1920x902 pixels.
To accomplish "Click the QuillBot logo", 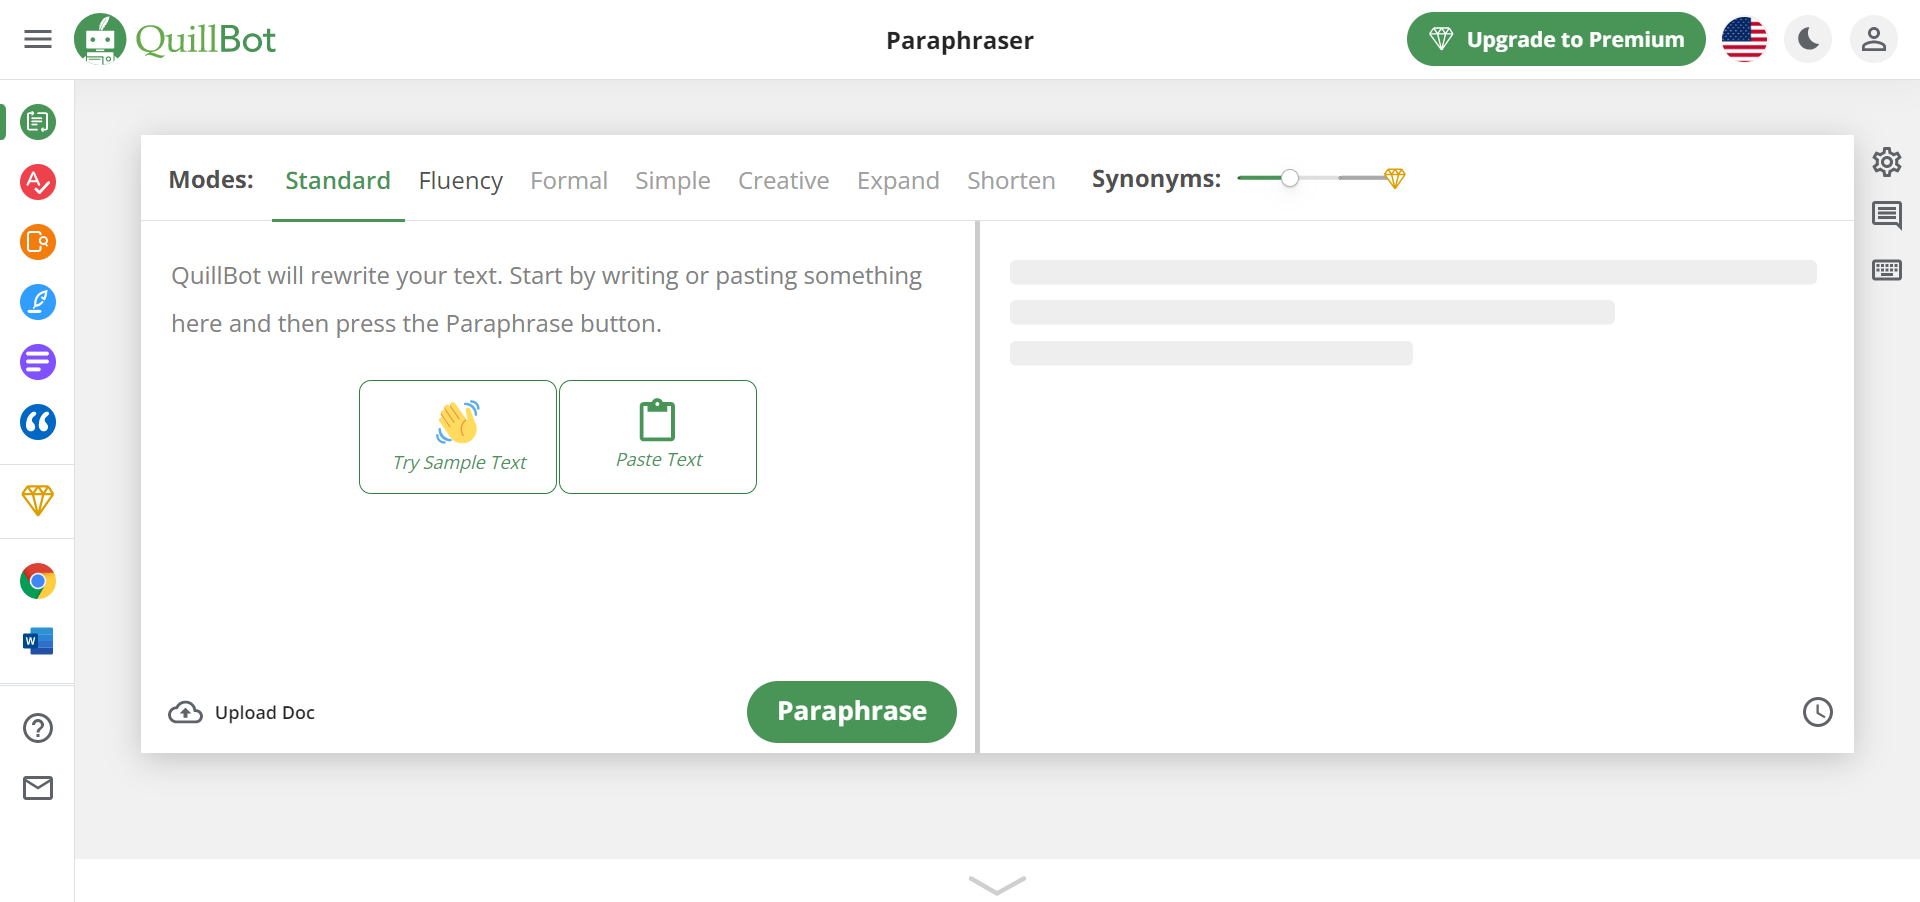I will click(x=175, y=39).
